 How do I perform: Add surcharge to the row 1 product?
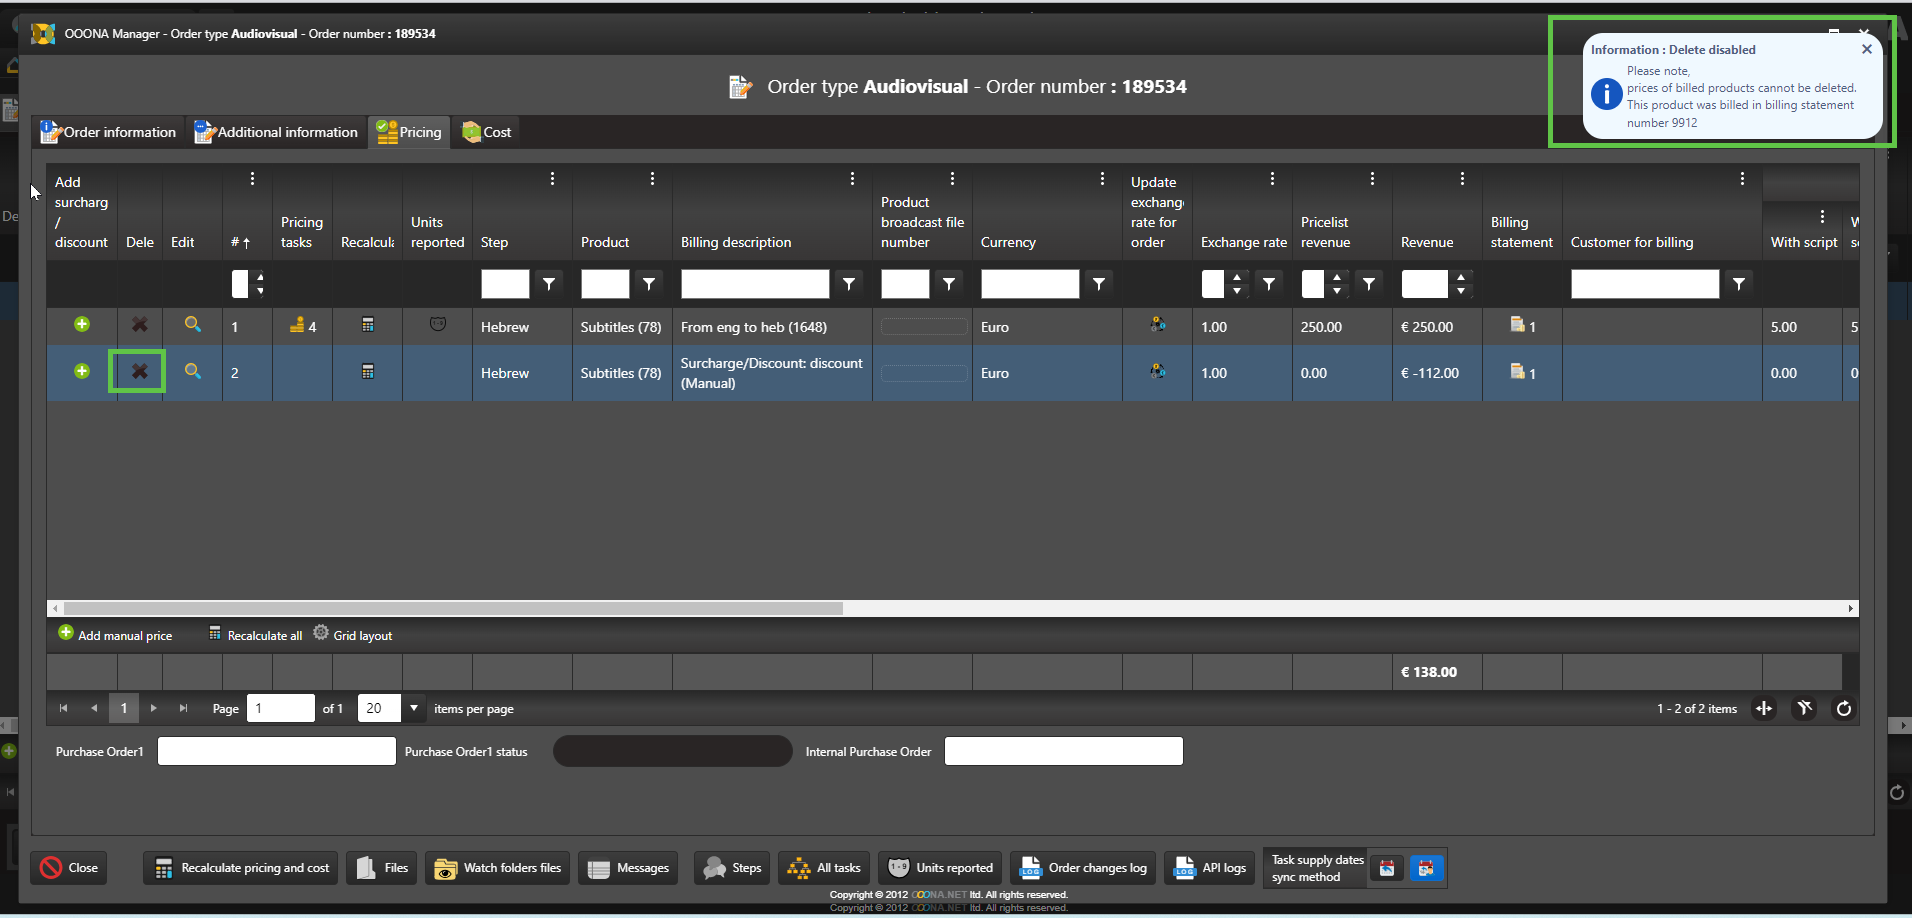[82, 325]
